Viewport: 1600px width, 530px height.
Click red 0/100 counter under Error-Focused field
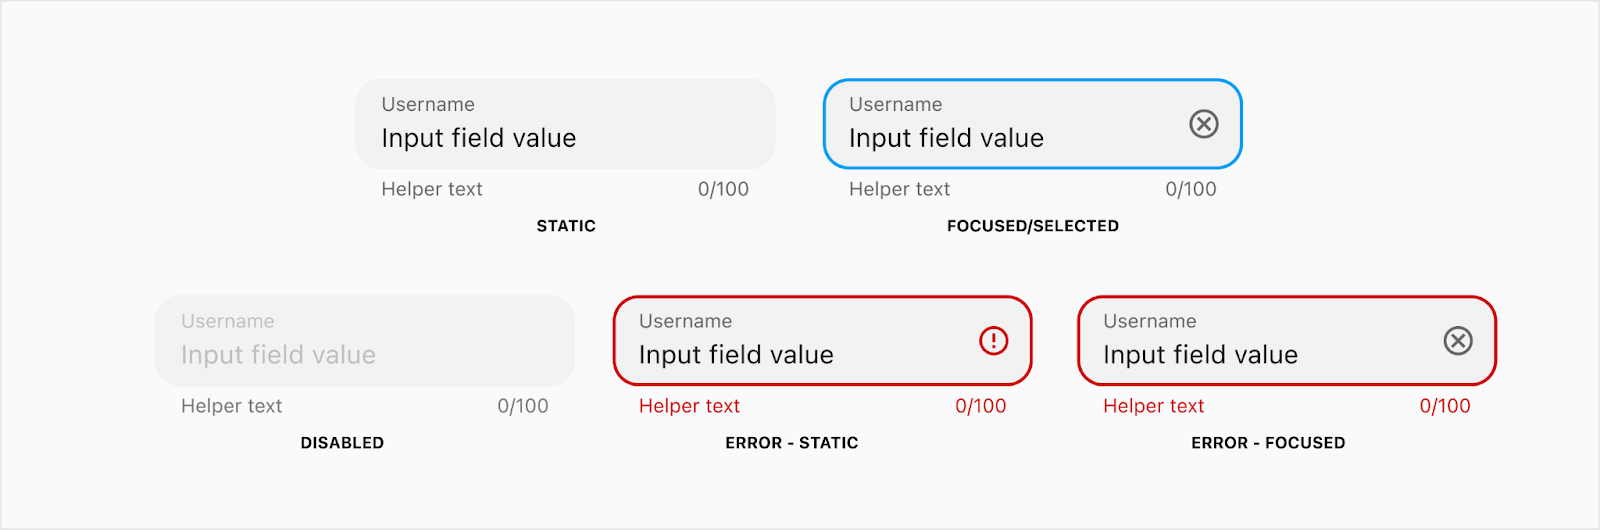coord(1445,406)
